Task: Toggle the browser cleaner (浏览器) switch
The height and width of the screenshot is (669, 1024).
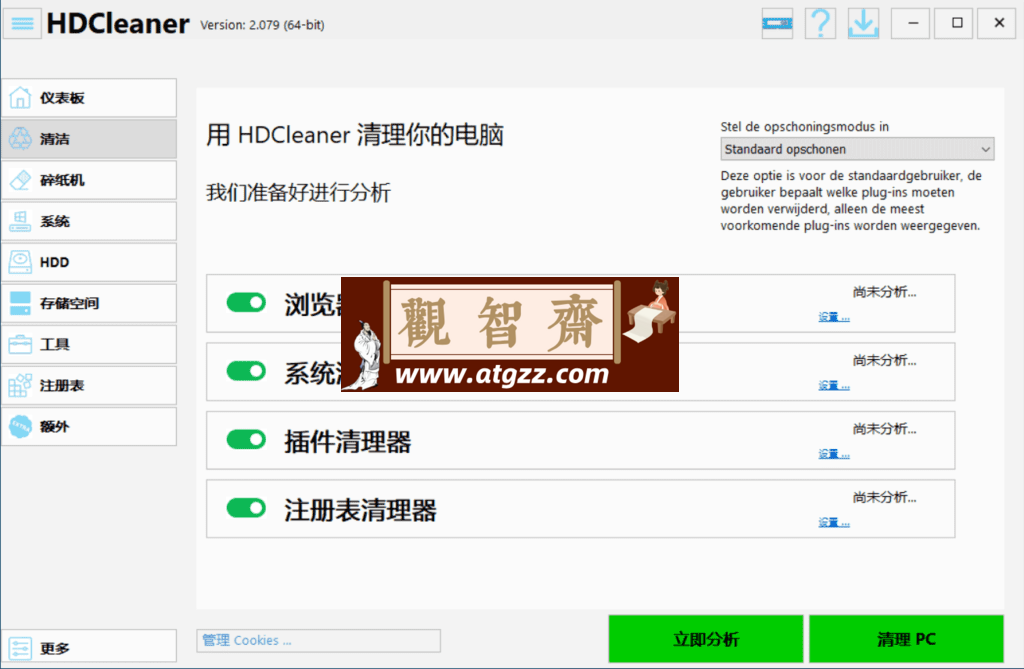Action: (246, 302)
